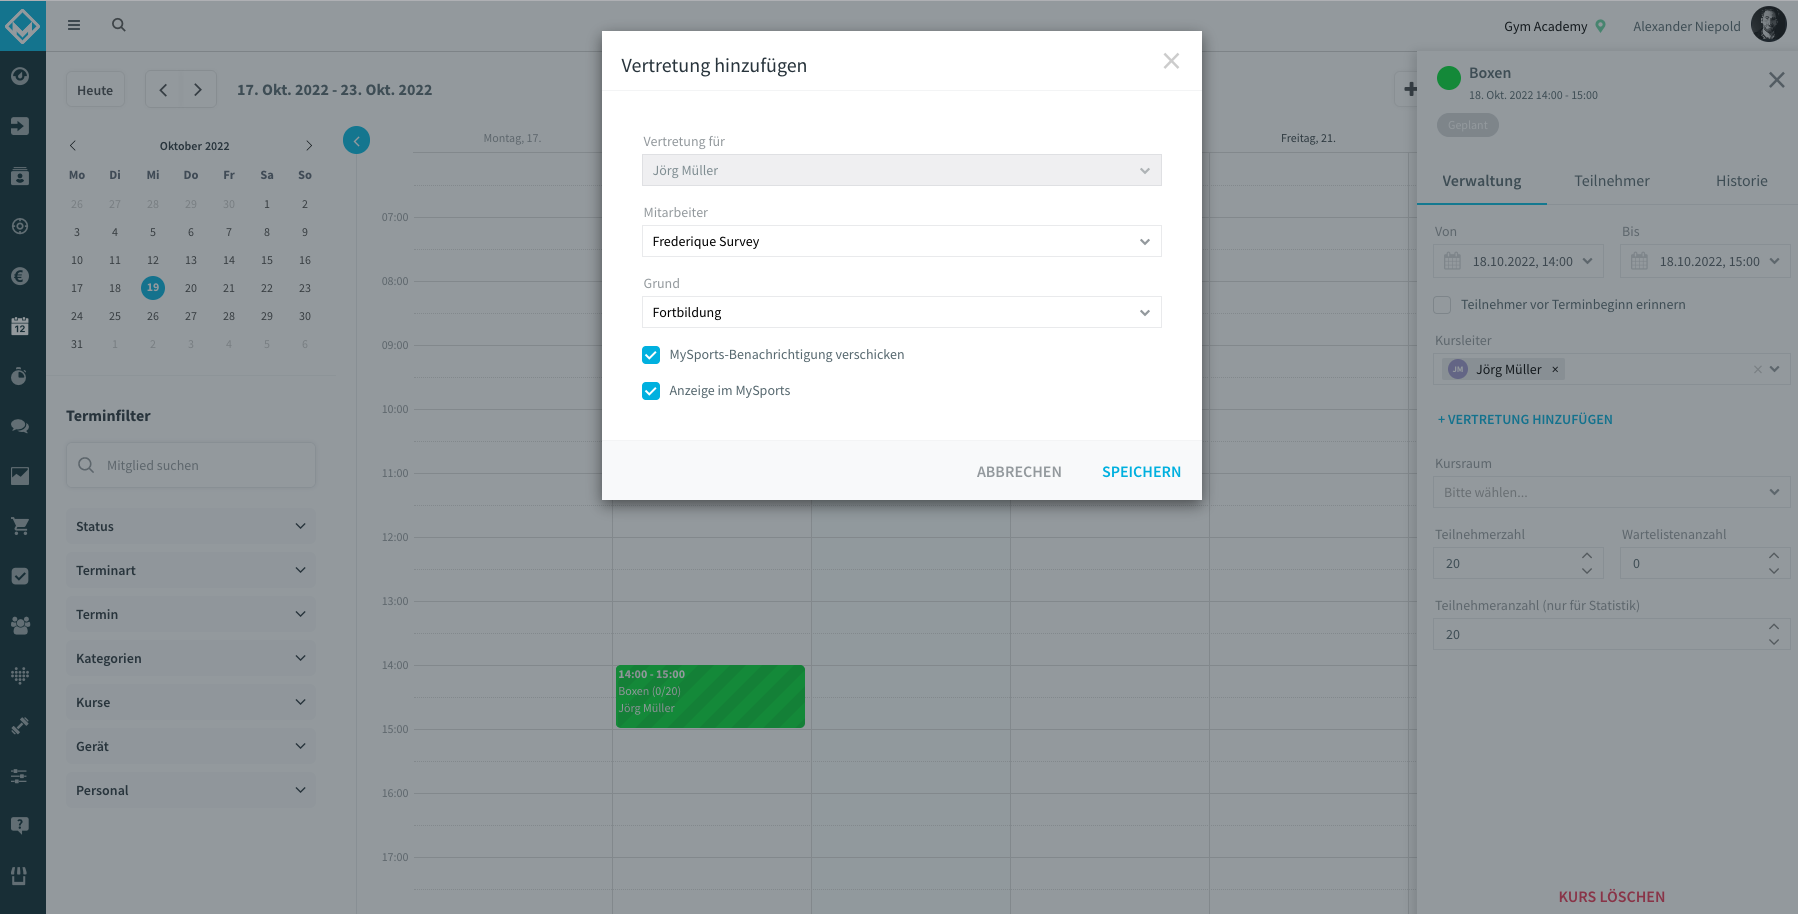Open the Mitarbeiter dropdown
1798x914 pixels.
(x=901, y=241)
